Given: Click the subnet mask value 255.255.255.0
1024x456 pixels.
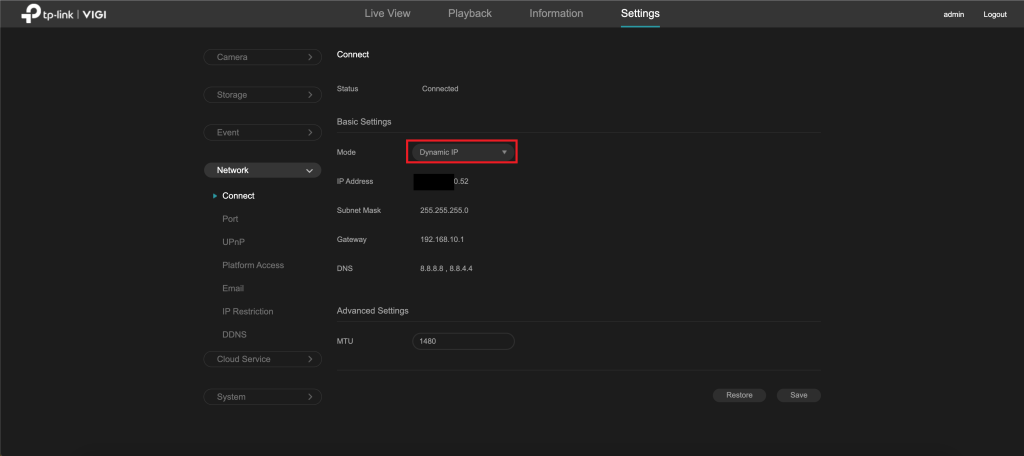Looking at the screenshot, I should click(x=445, y=210).
